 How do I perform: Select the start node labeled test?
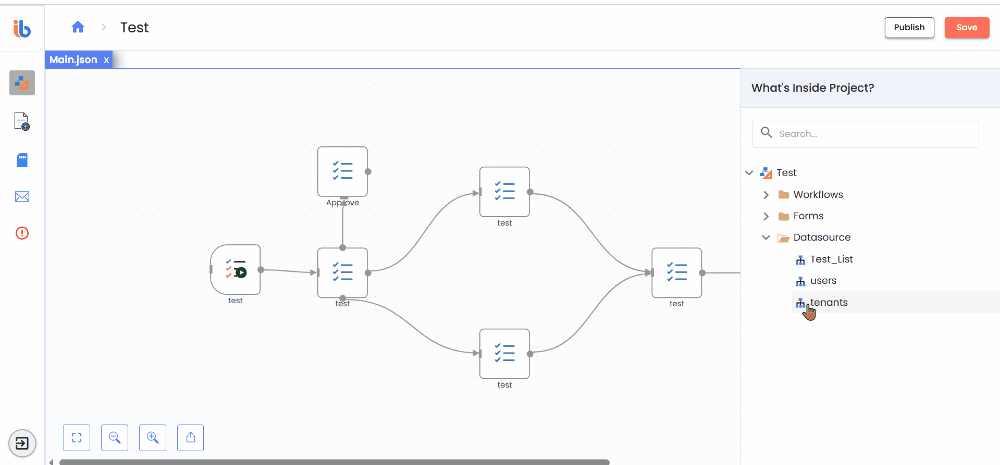[x=235, y=270]
